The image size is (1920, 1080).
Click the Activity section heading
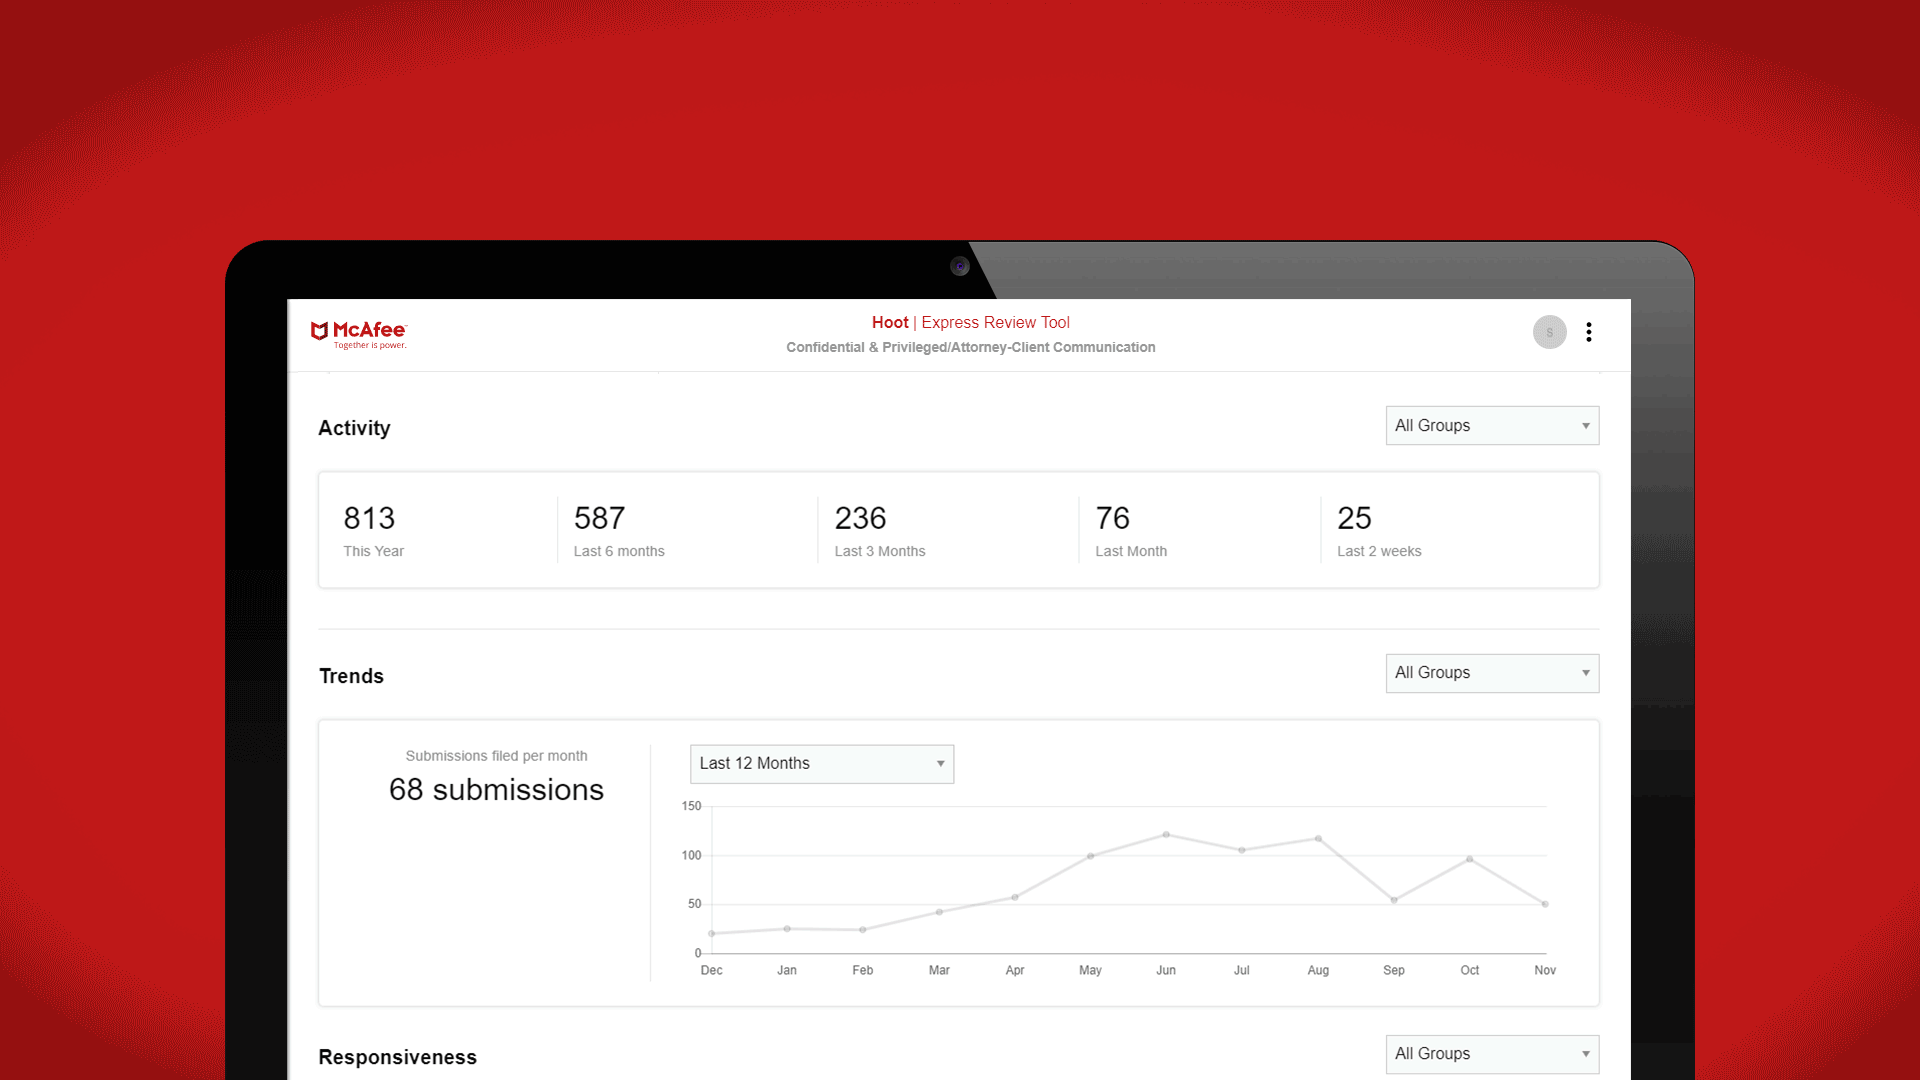coord(354,428)
